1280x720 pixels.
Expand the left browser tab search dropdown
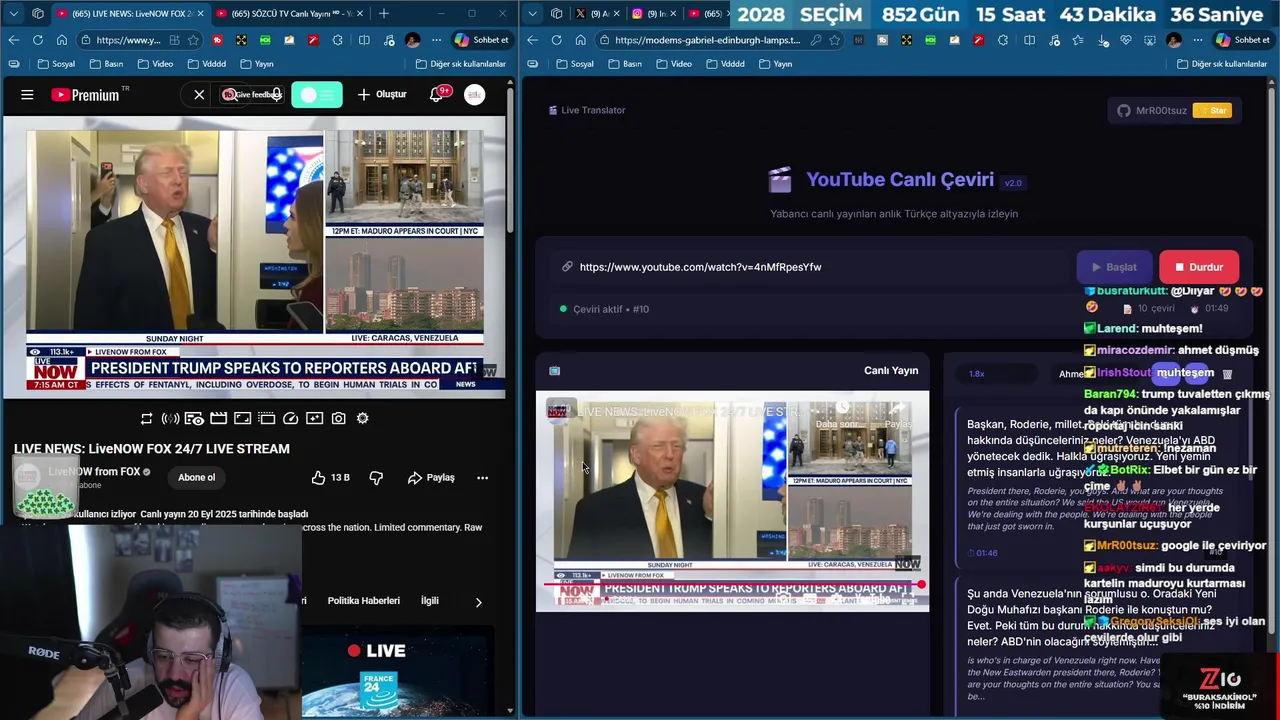(x=12, y=13)
